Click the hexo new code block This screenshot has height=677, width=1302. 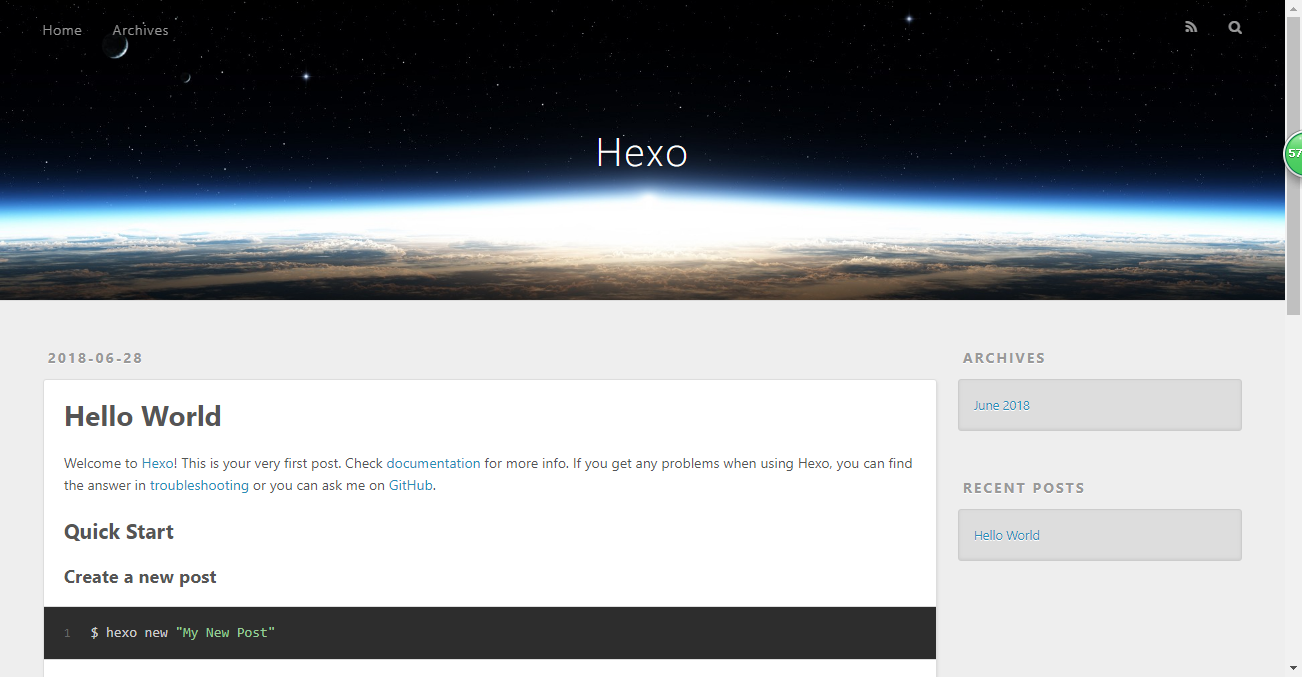(x=490, y=633)
